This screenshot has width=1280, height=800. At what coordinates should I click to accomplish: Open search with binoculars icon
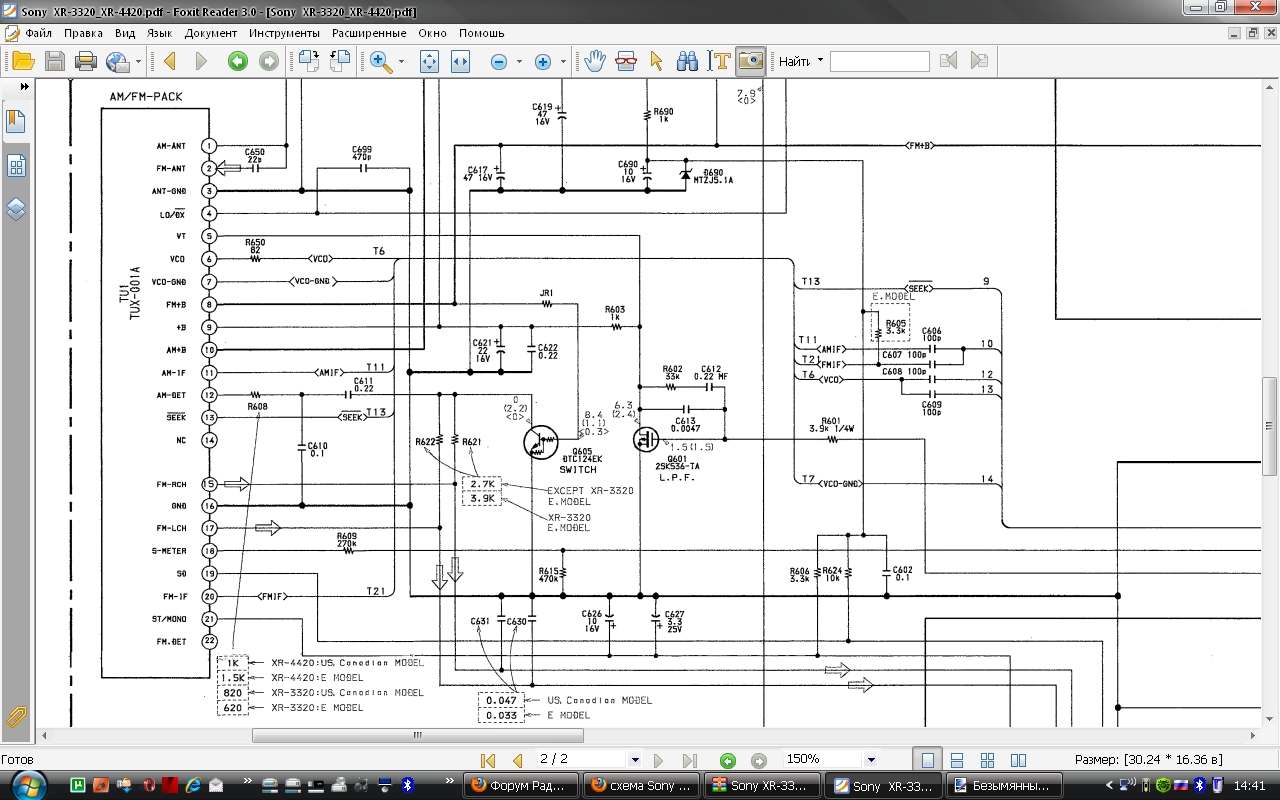point(687,61)
